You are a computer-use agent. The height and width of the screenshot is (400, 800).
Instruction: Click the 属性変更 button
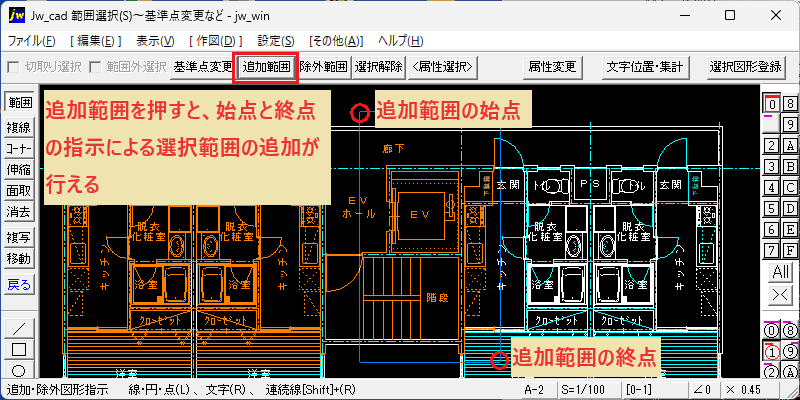tap(553, 67)
